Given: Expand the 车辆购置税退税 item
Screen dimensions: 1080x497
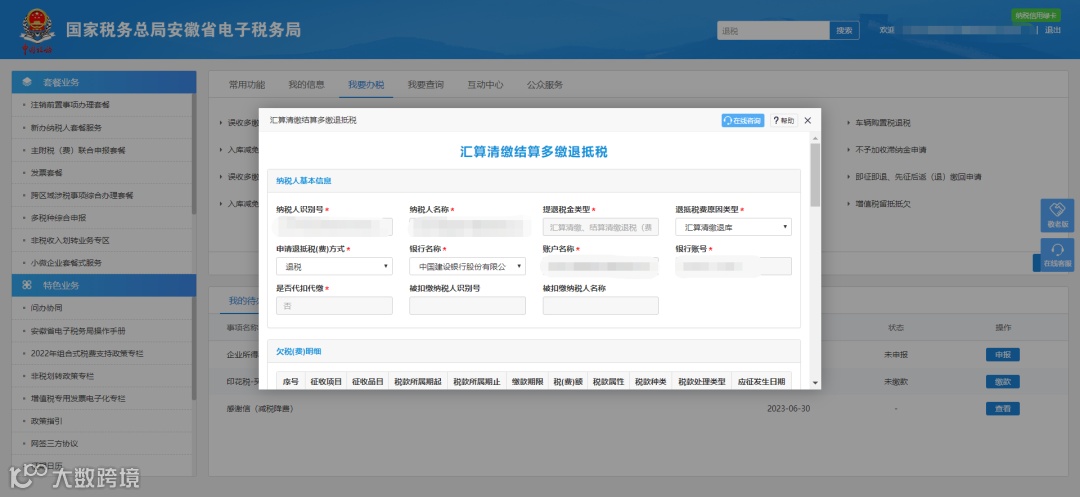Looking at the screenshot, I should [882, 123].
